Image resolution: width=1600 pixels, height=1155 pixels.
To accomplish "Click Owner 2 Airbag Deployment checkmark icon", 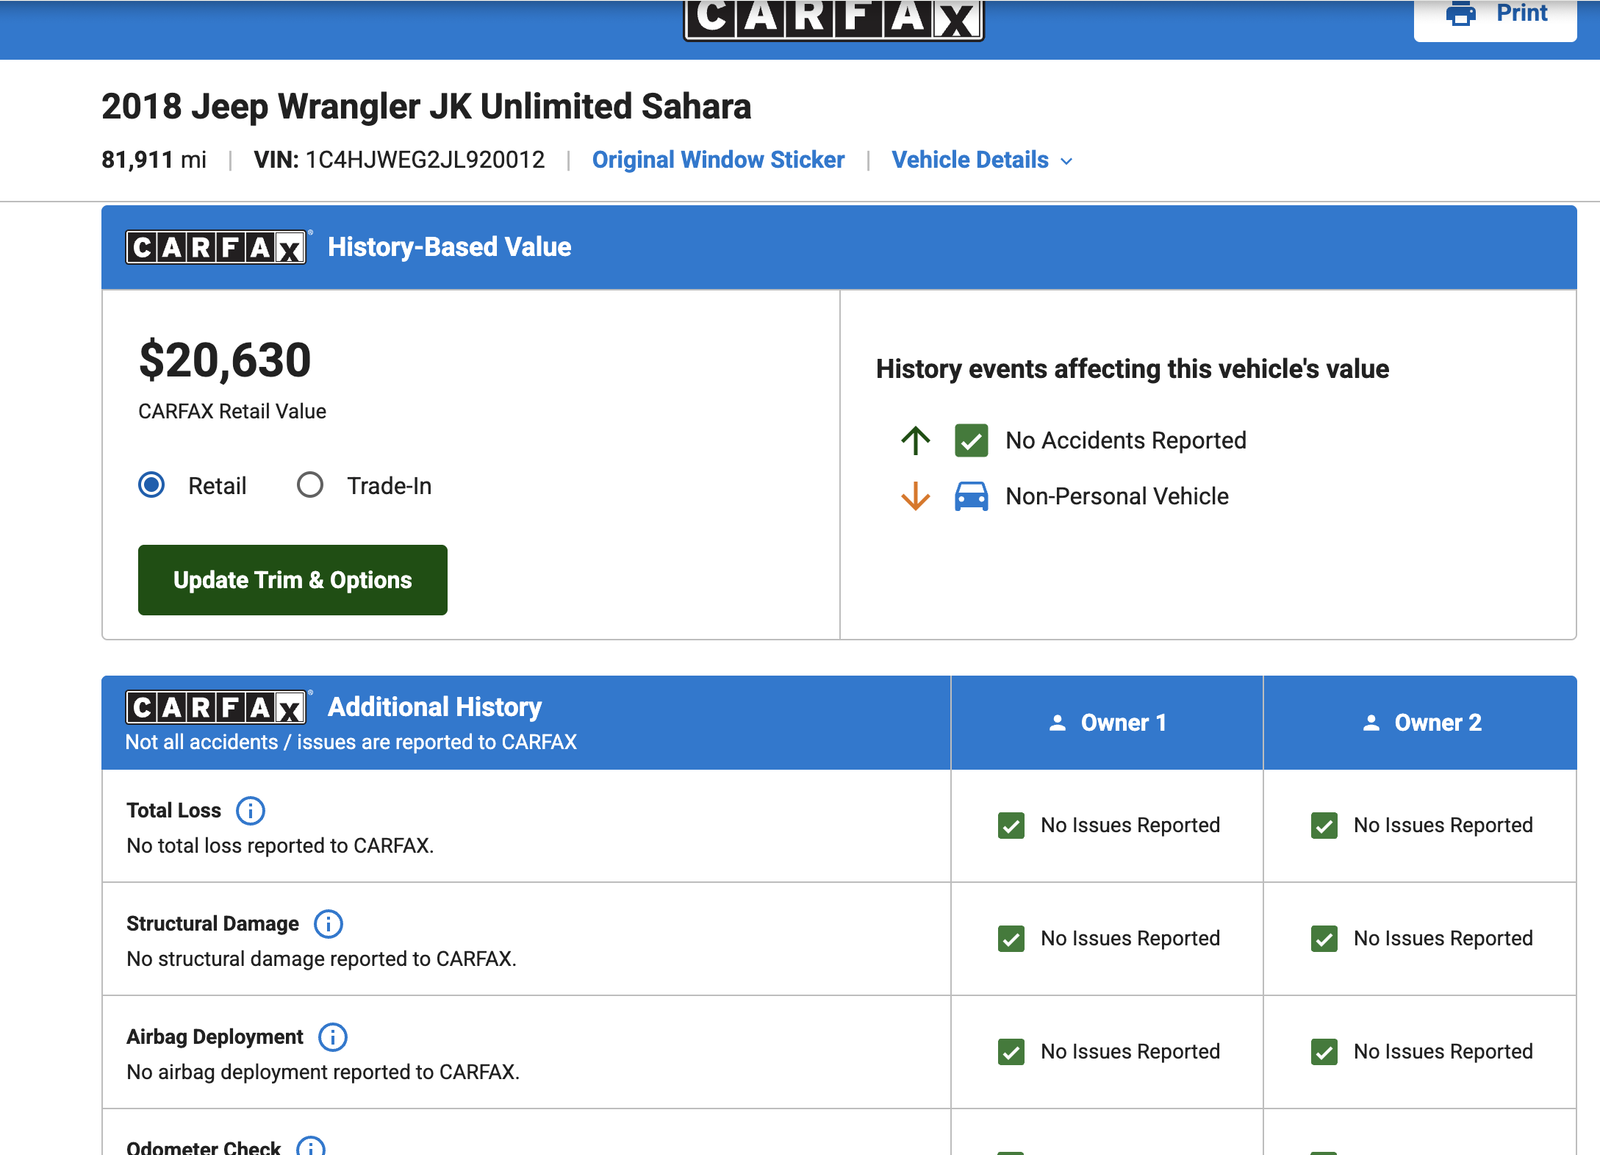I will [1324, 1052].
